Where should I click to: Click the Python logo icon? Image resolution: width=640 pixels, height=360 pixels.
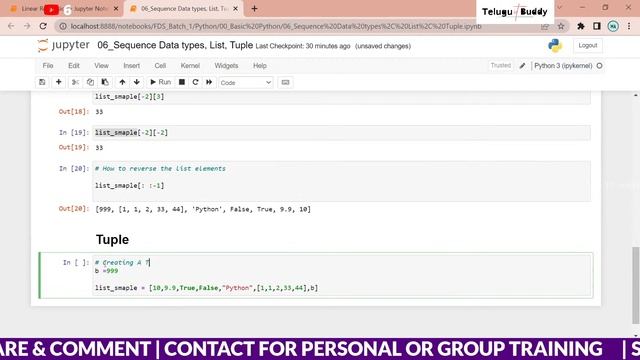(555, 45)
